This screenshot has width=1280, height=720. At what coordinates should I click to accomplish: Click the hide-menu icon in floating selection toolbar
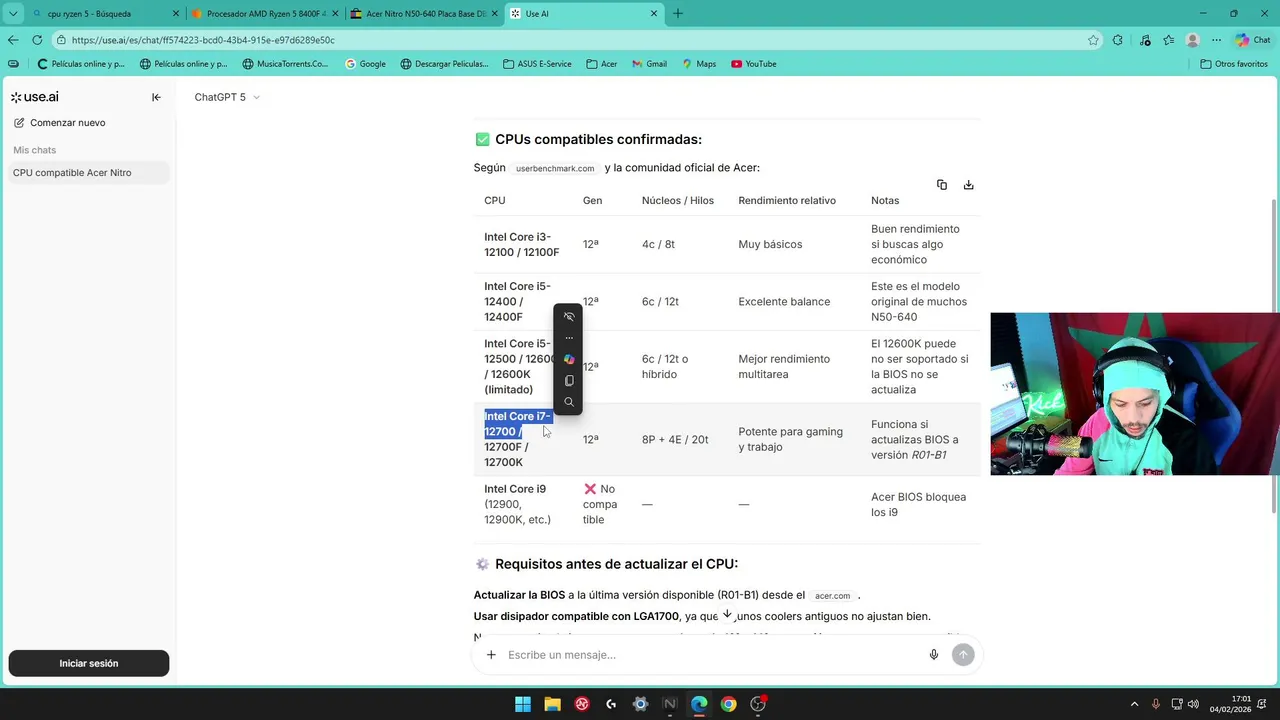coord(569,317)
